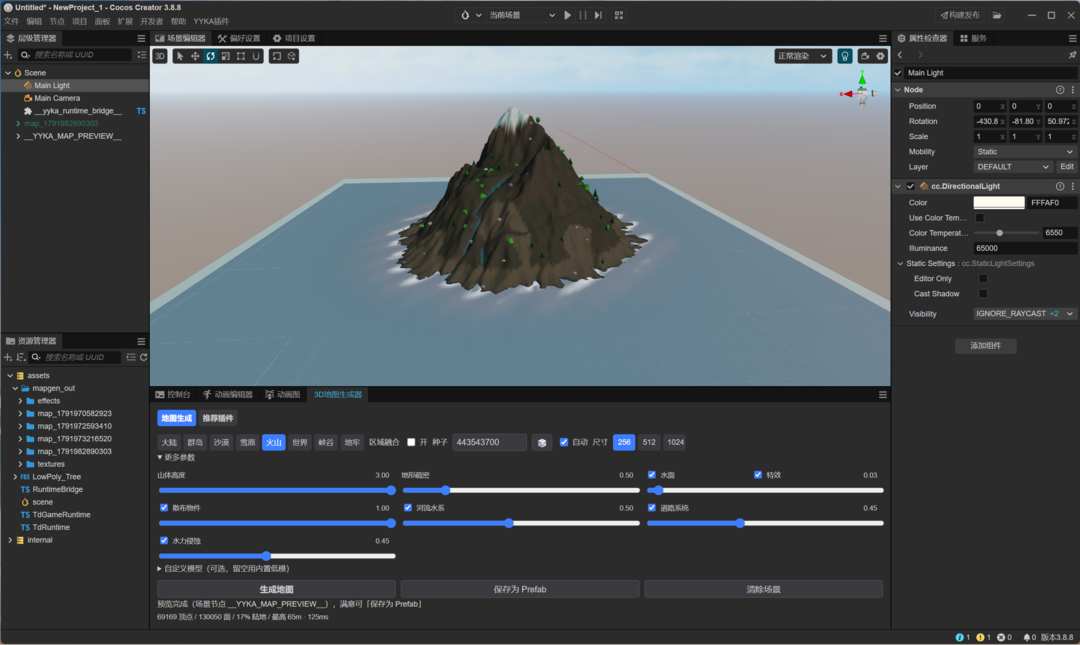
Task: Enable the Cast Shadow checkbox
Action: [x=983, y=294]
